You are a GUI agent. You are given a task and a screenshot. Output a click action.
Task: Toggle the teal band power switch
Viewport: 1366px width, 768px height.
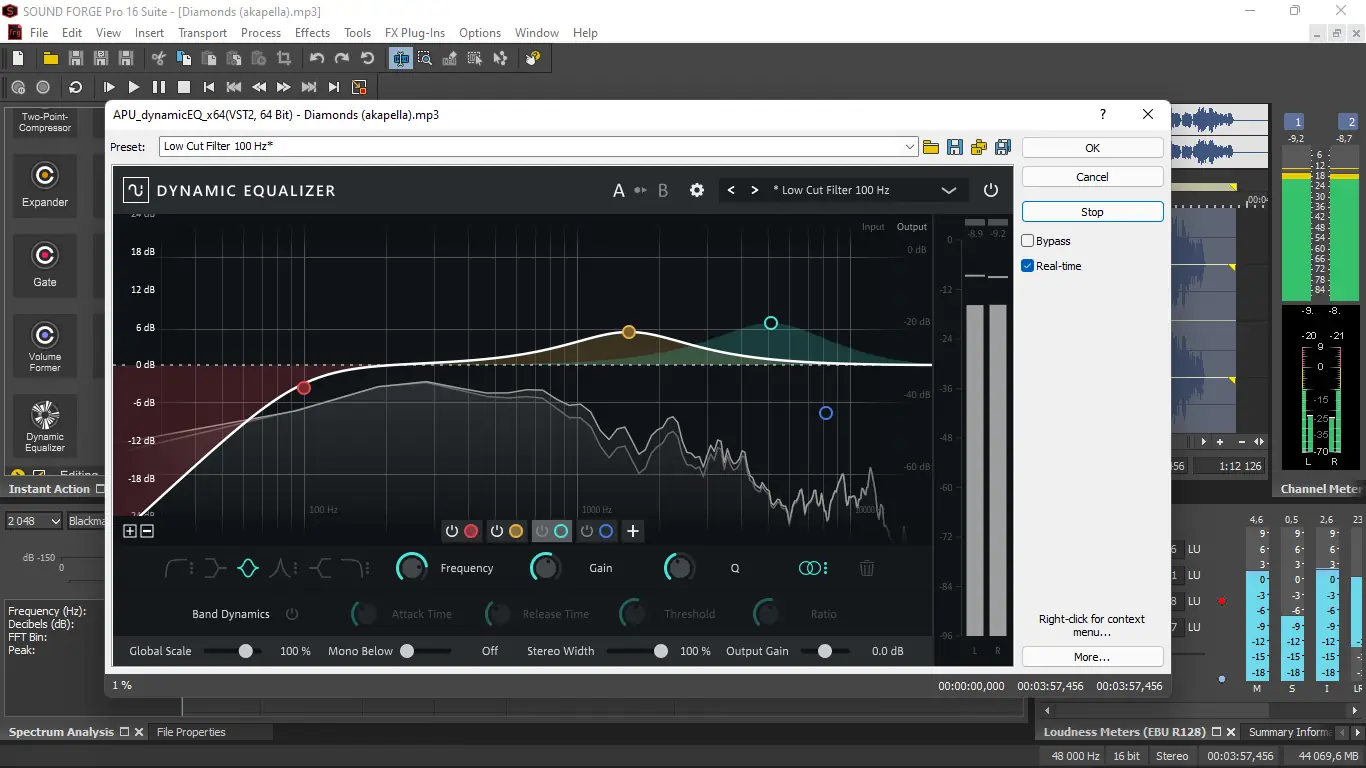542,531
